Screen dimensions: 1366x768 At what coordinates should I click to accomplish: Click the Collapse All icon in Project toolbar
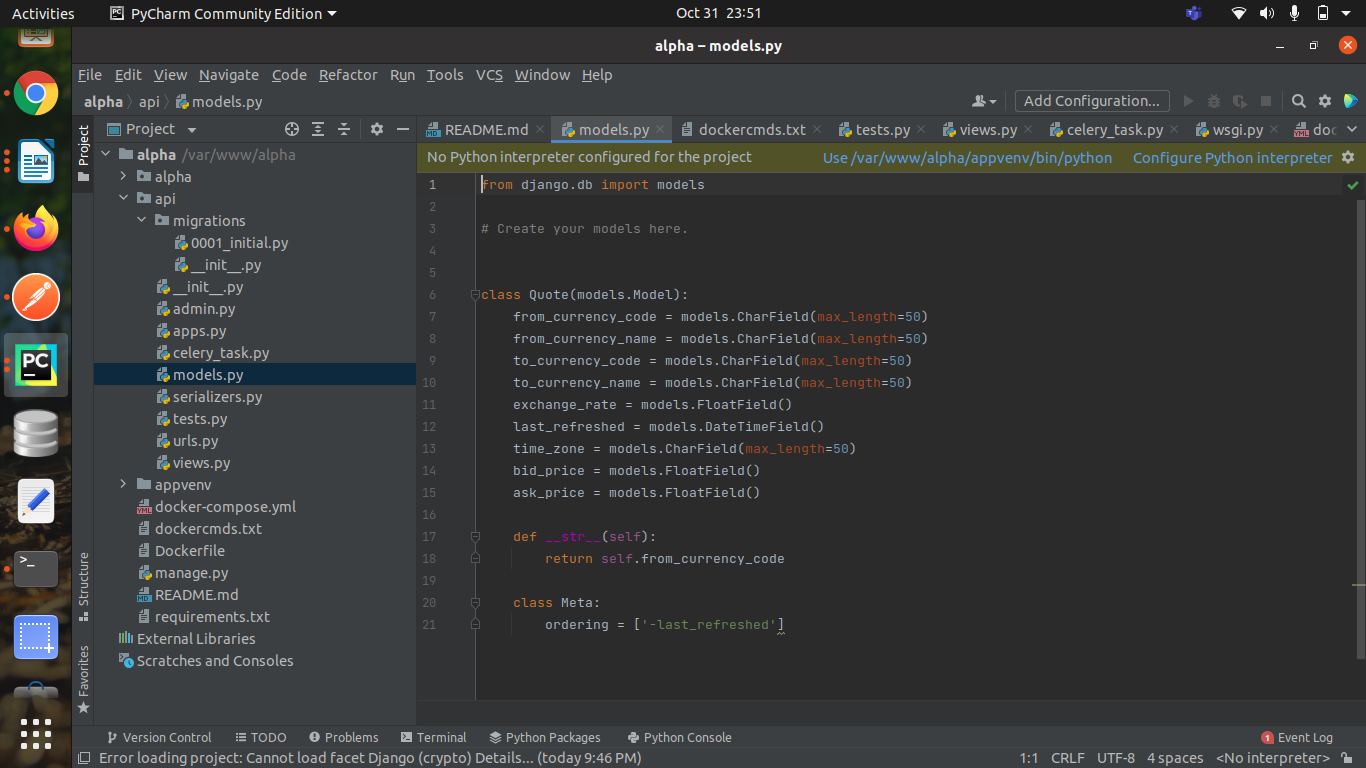click(x=344, y=128)
